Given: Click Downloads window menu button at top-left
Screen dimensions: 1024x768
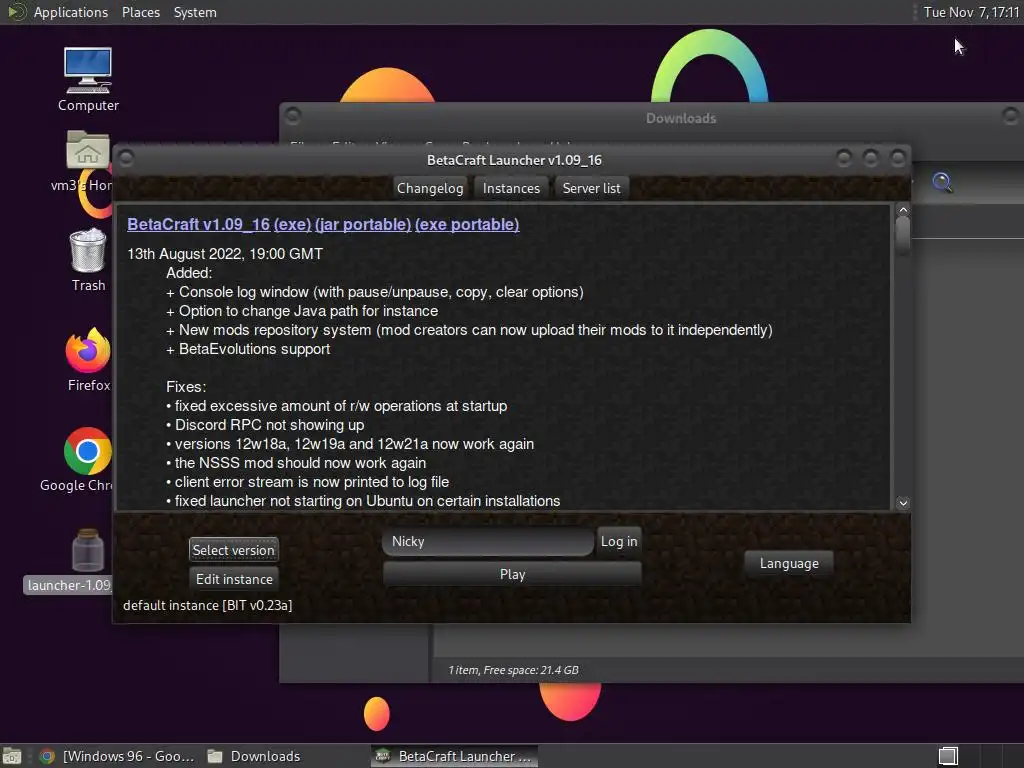Looking at the screenshot, I should (x=293, y=116).
